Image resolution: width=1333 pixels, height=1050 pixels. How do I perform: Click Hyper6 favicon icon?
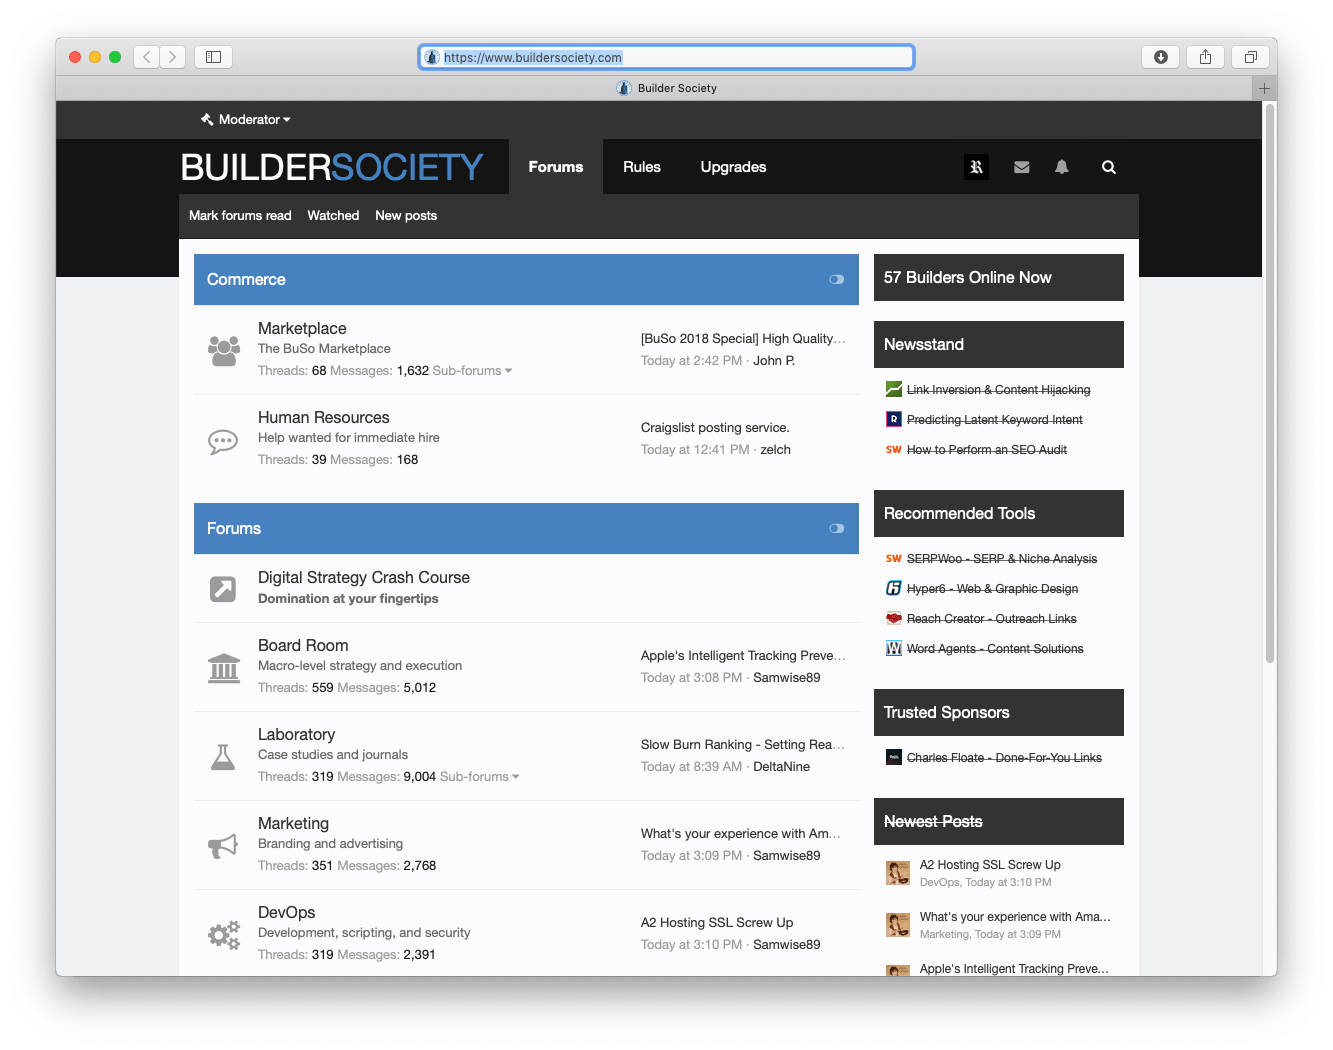pos(894,588)
